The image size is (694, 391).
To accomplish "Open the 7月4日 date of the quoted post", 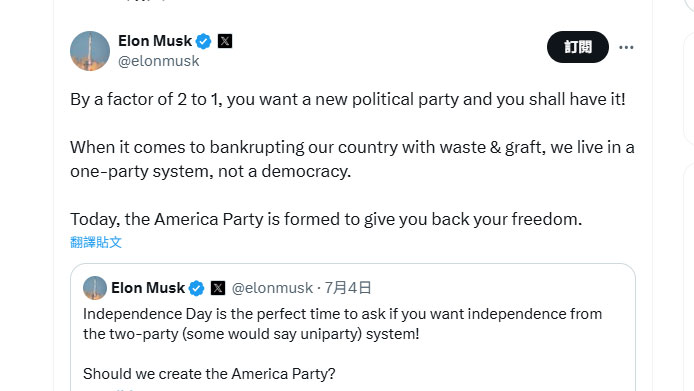I will pyautogui.click(x=348, y=288).
